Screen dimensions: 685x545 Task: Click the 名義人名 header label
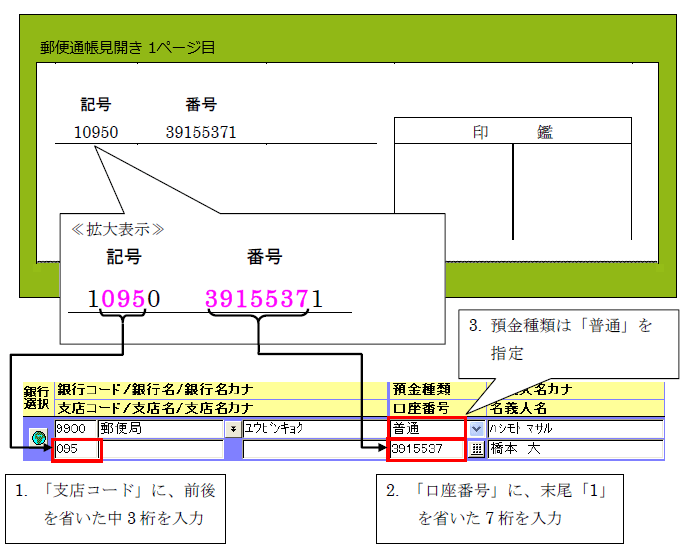point(517,407)
